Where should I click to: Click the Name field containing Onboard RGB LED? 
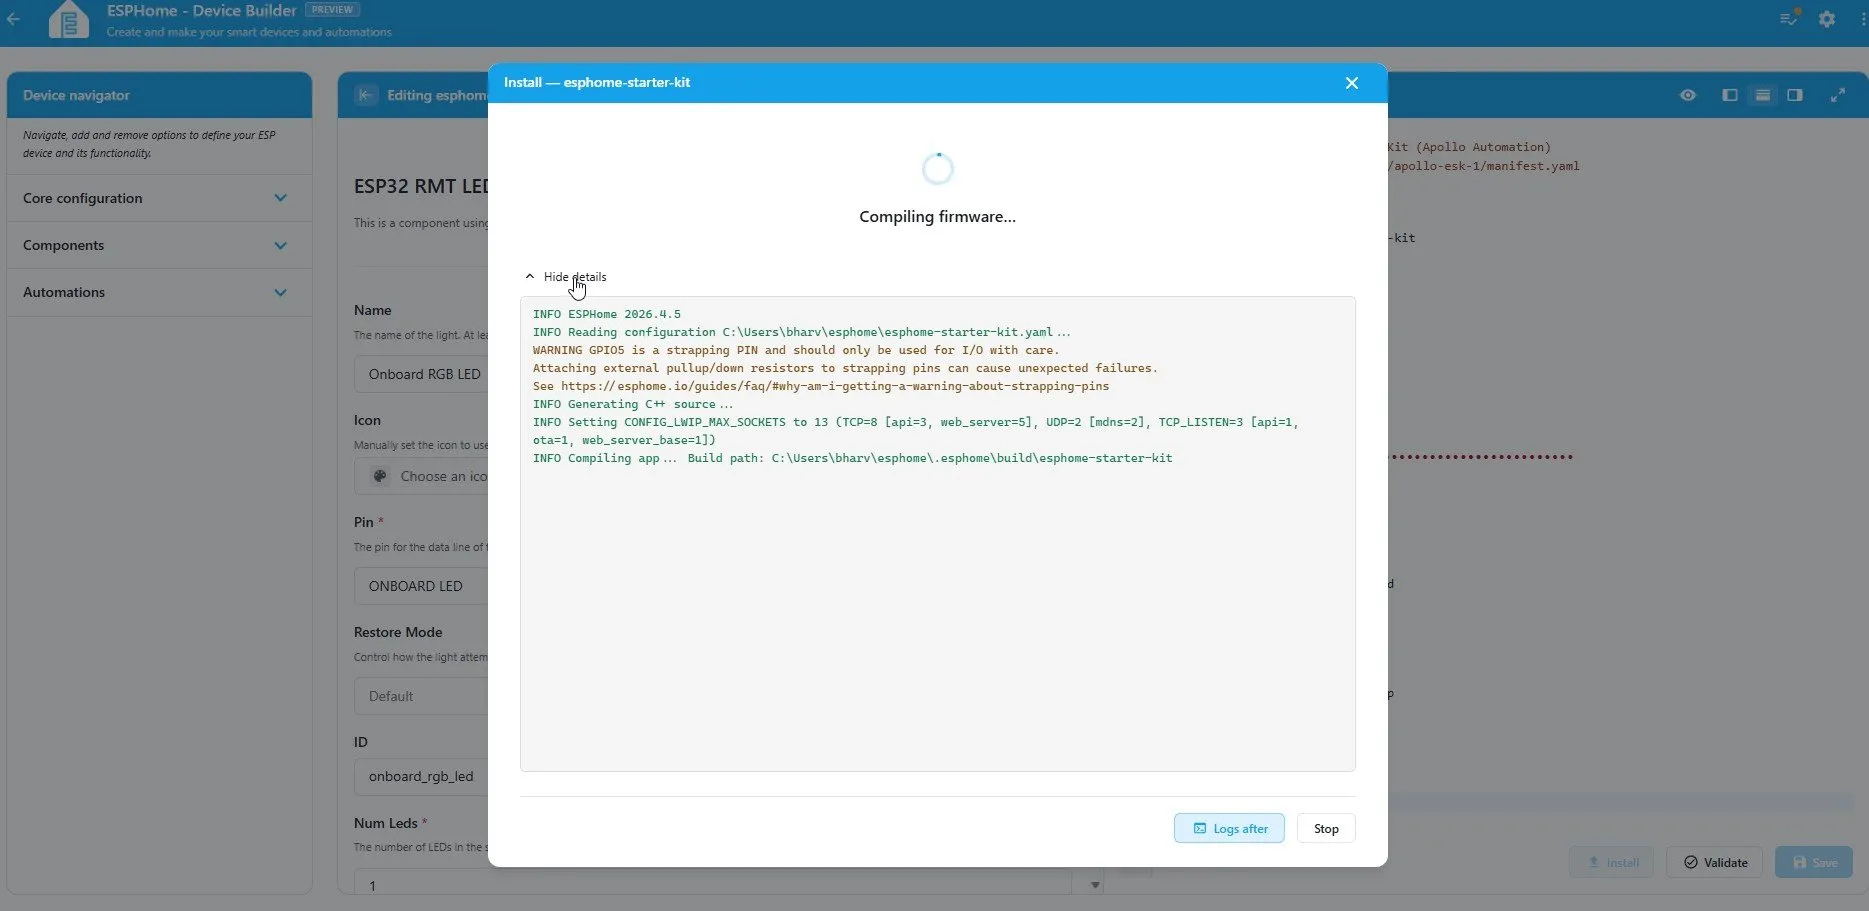pyautogui.click(x=422, y=374)
